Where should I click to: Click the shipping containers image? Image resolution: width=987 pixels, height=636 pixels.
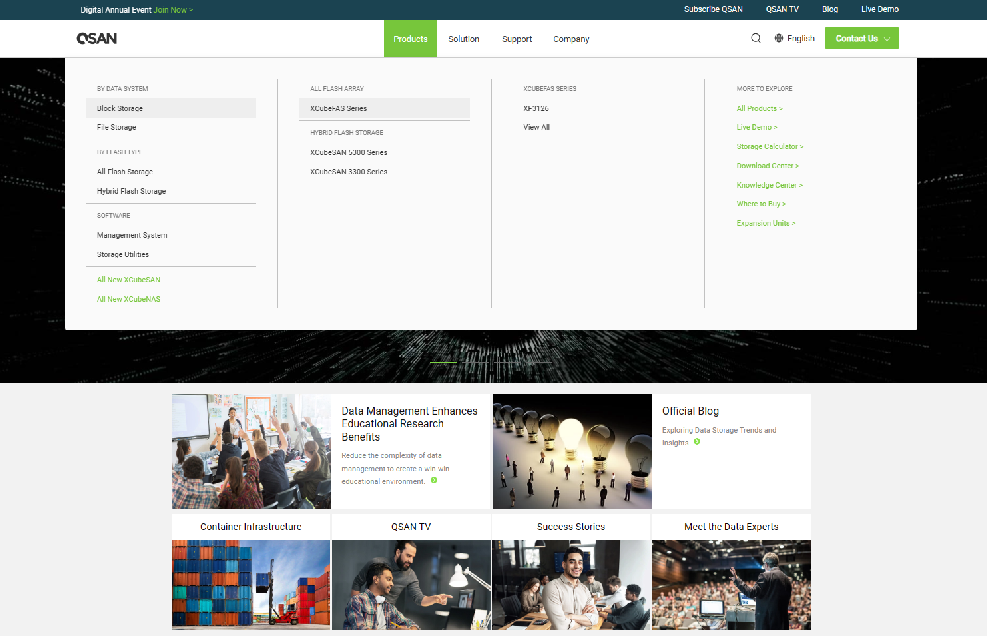(x=251, y=585)
